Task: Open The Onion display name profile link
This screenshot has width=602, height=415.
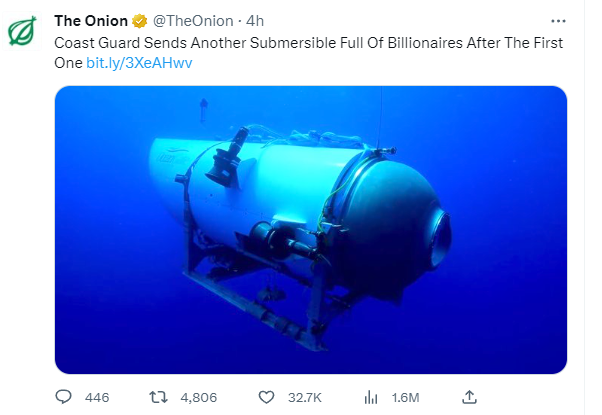Action: (x=90, y=21)
